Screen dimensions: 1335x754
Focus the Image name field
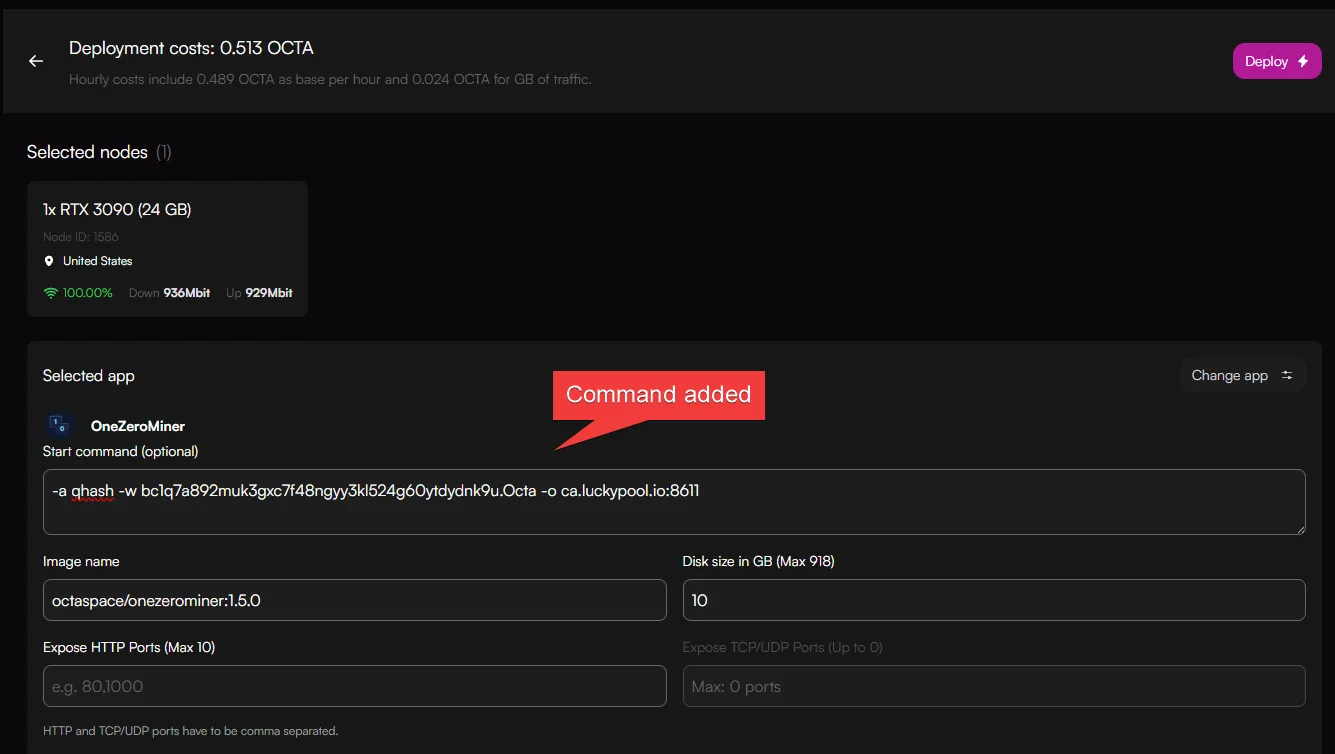tap(355, 600)
